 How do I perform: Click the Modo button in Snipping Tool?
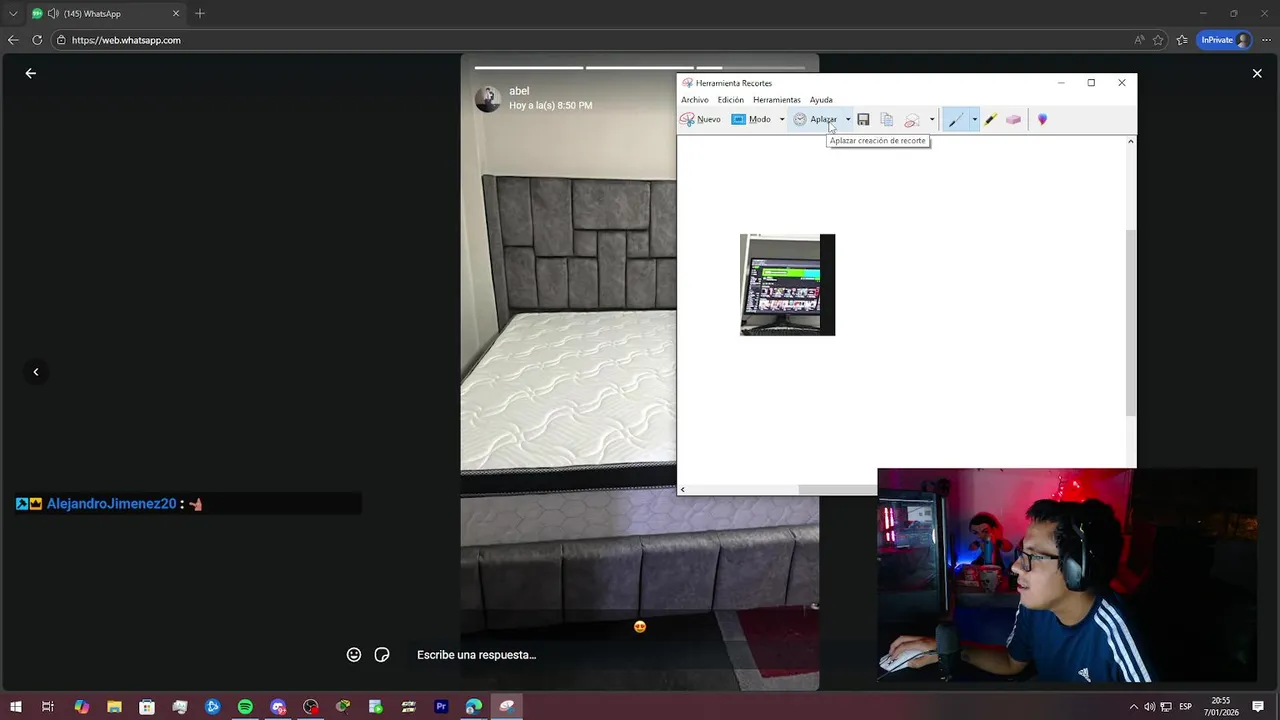[751, 119]
